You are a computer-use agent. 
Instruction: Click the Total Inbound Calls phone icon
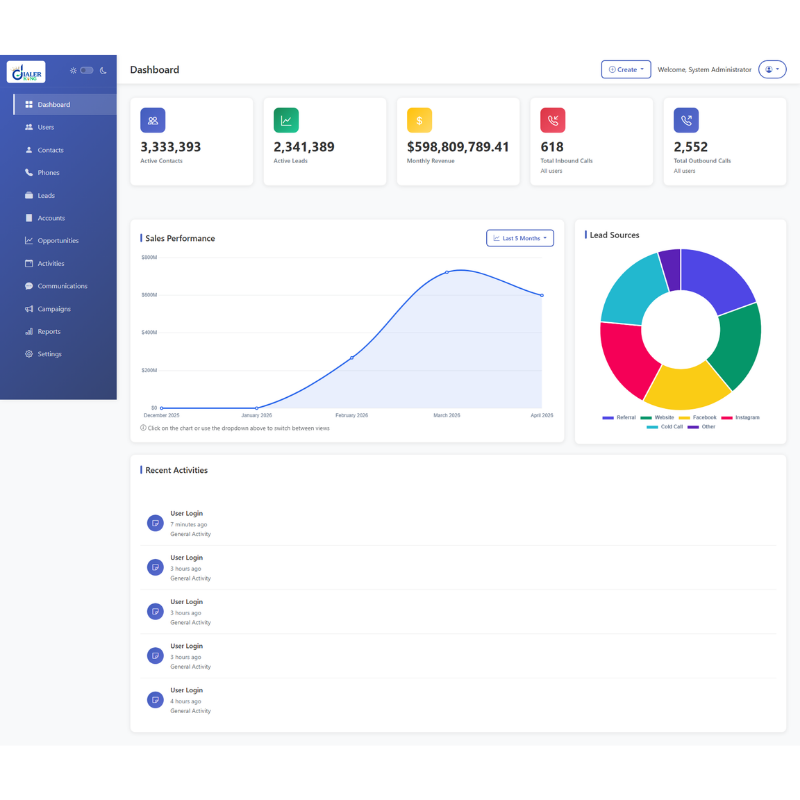click(553, 120)
